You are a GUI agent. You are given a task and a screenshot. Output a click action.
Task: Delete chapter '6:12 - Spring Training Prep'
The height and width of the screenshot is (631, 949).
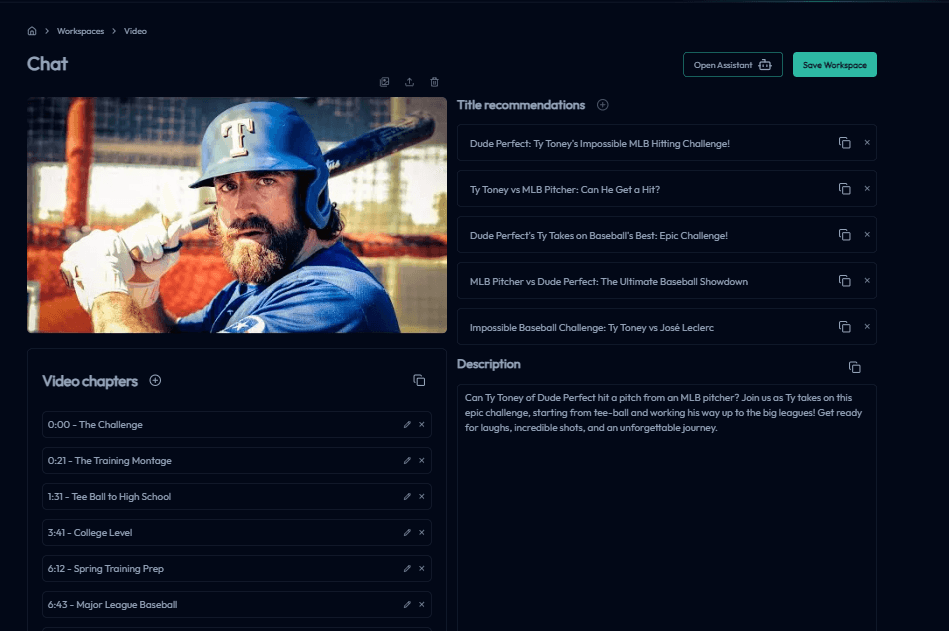pyautogui.click(x=422, y=569)
